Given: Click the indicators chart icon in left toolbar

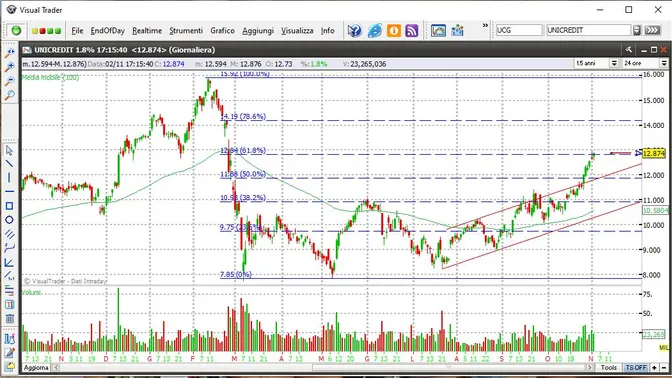Looking at the screenshot, I should tap(9, 339).
